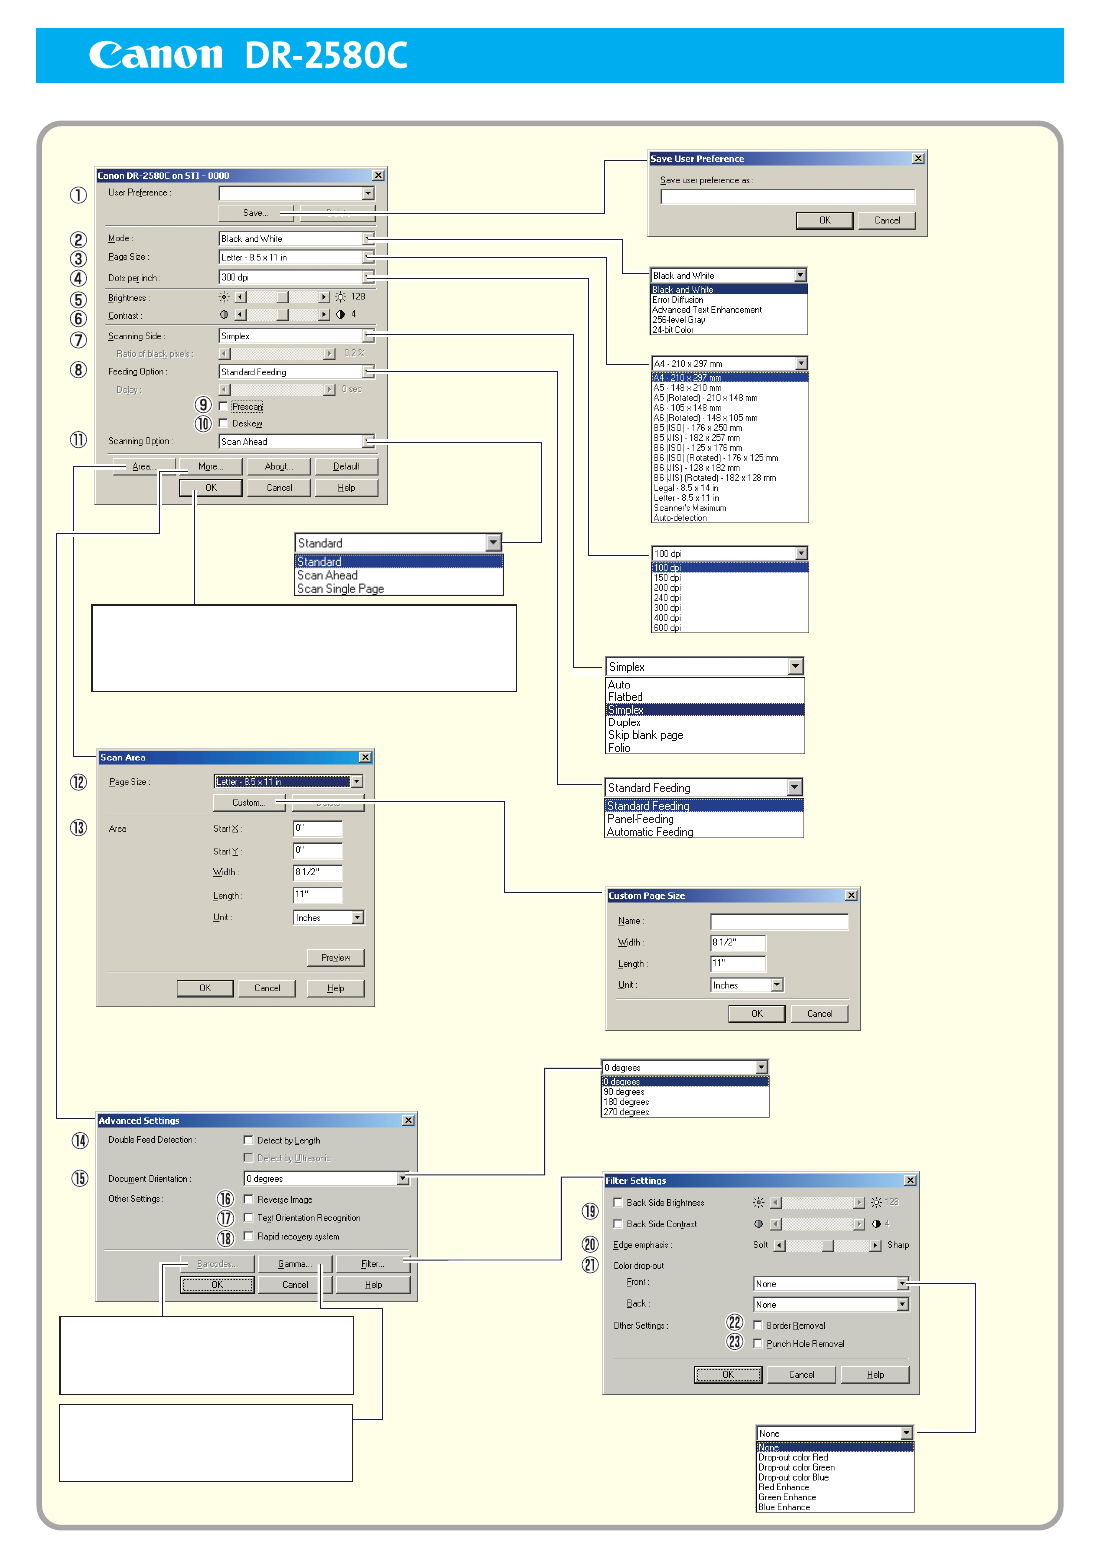Click the Preview button in Scan Area
Screen dimensions: 1100x1557
click(336, 958)
